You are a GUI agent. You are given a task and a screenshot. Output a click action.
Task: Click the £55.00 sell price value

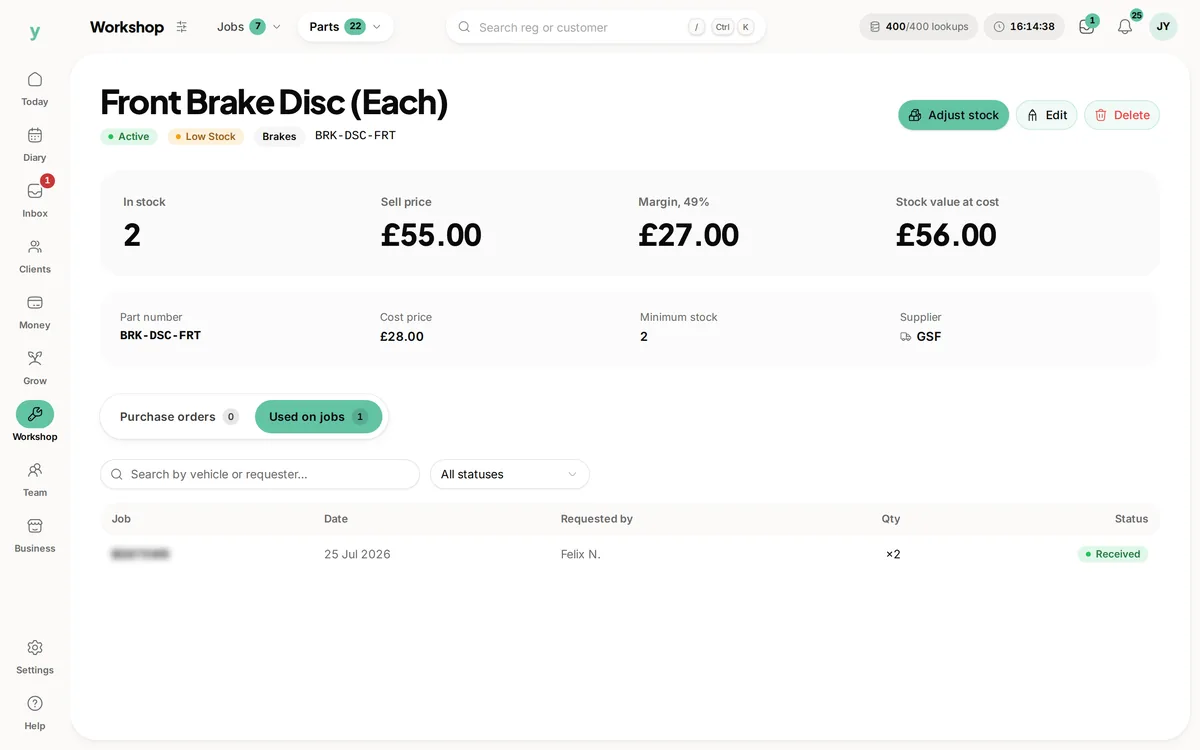tap(431, 235)
